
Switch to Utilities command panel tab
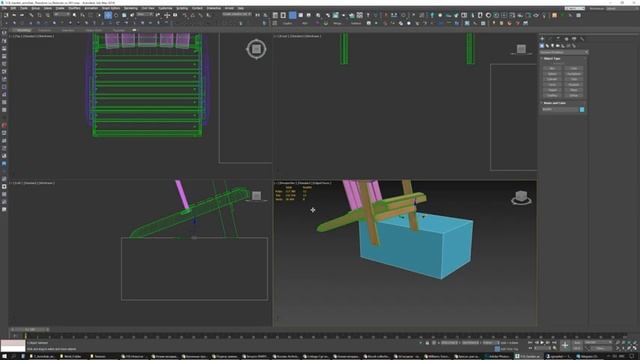[x=582, y=39]
